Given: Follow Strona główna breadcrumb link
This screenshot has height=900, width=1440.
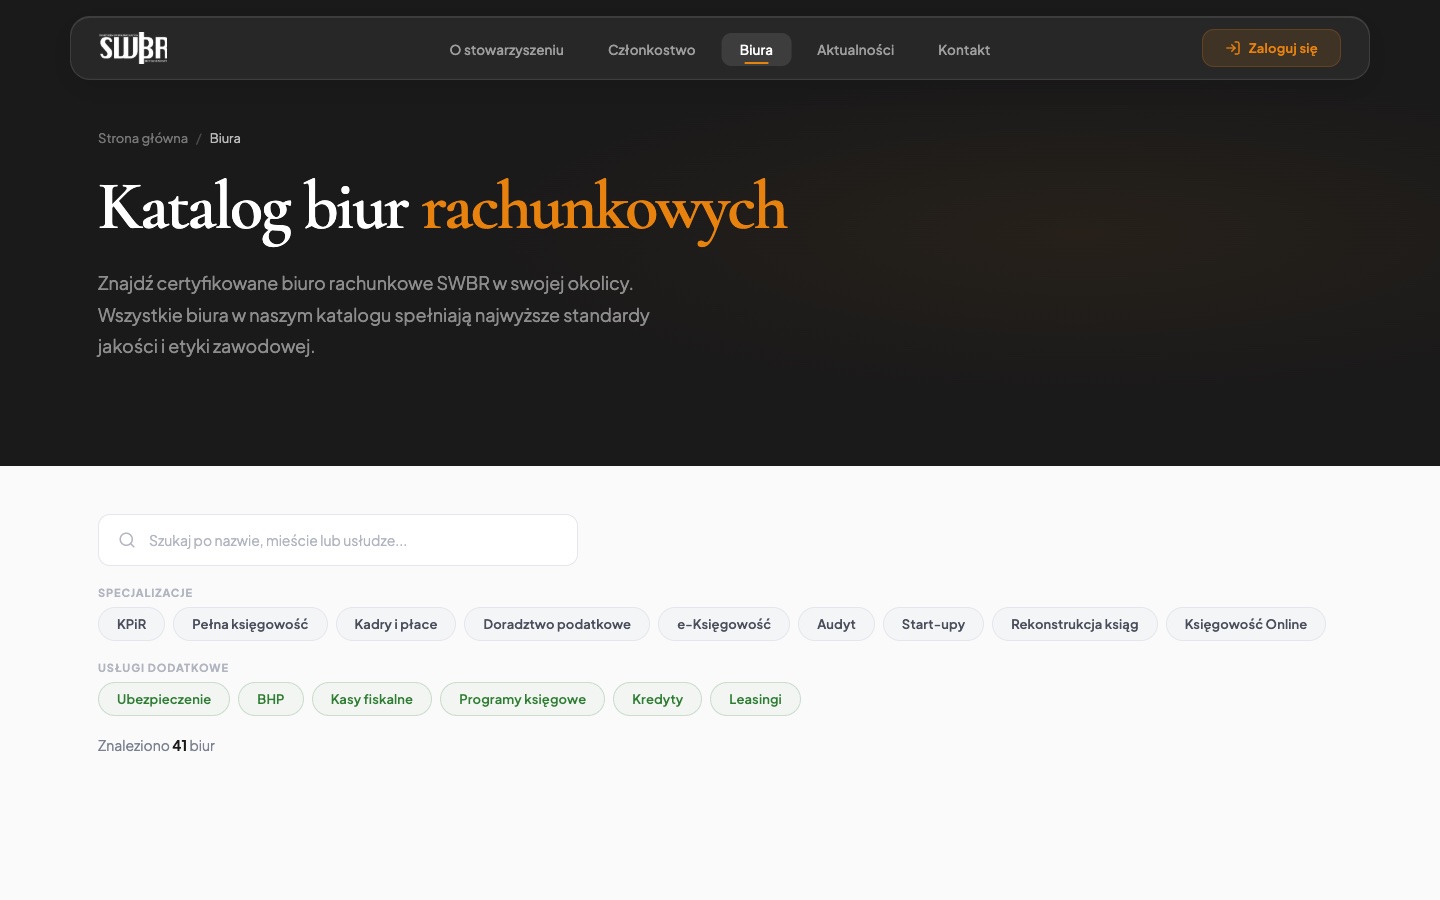Looking at the screenshot, I should click(x=143, y=138).
